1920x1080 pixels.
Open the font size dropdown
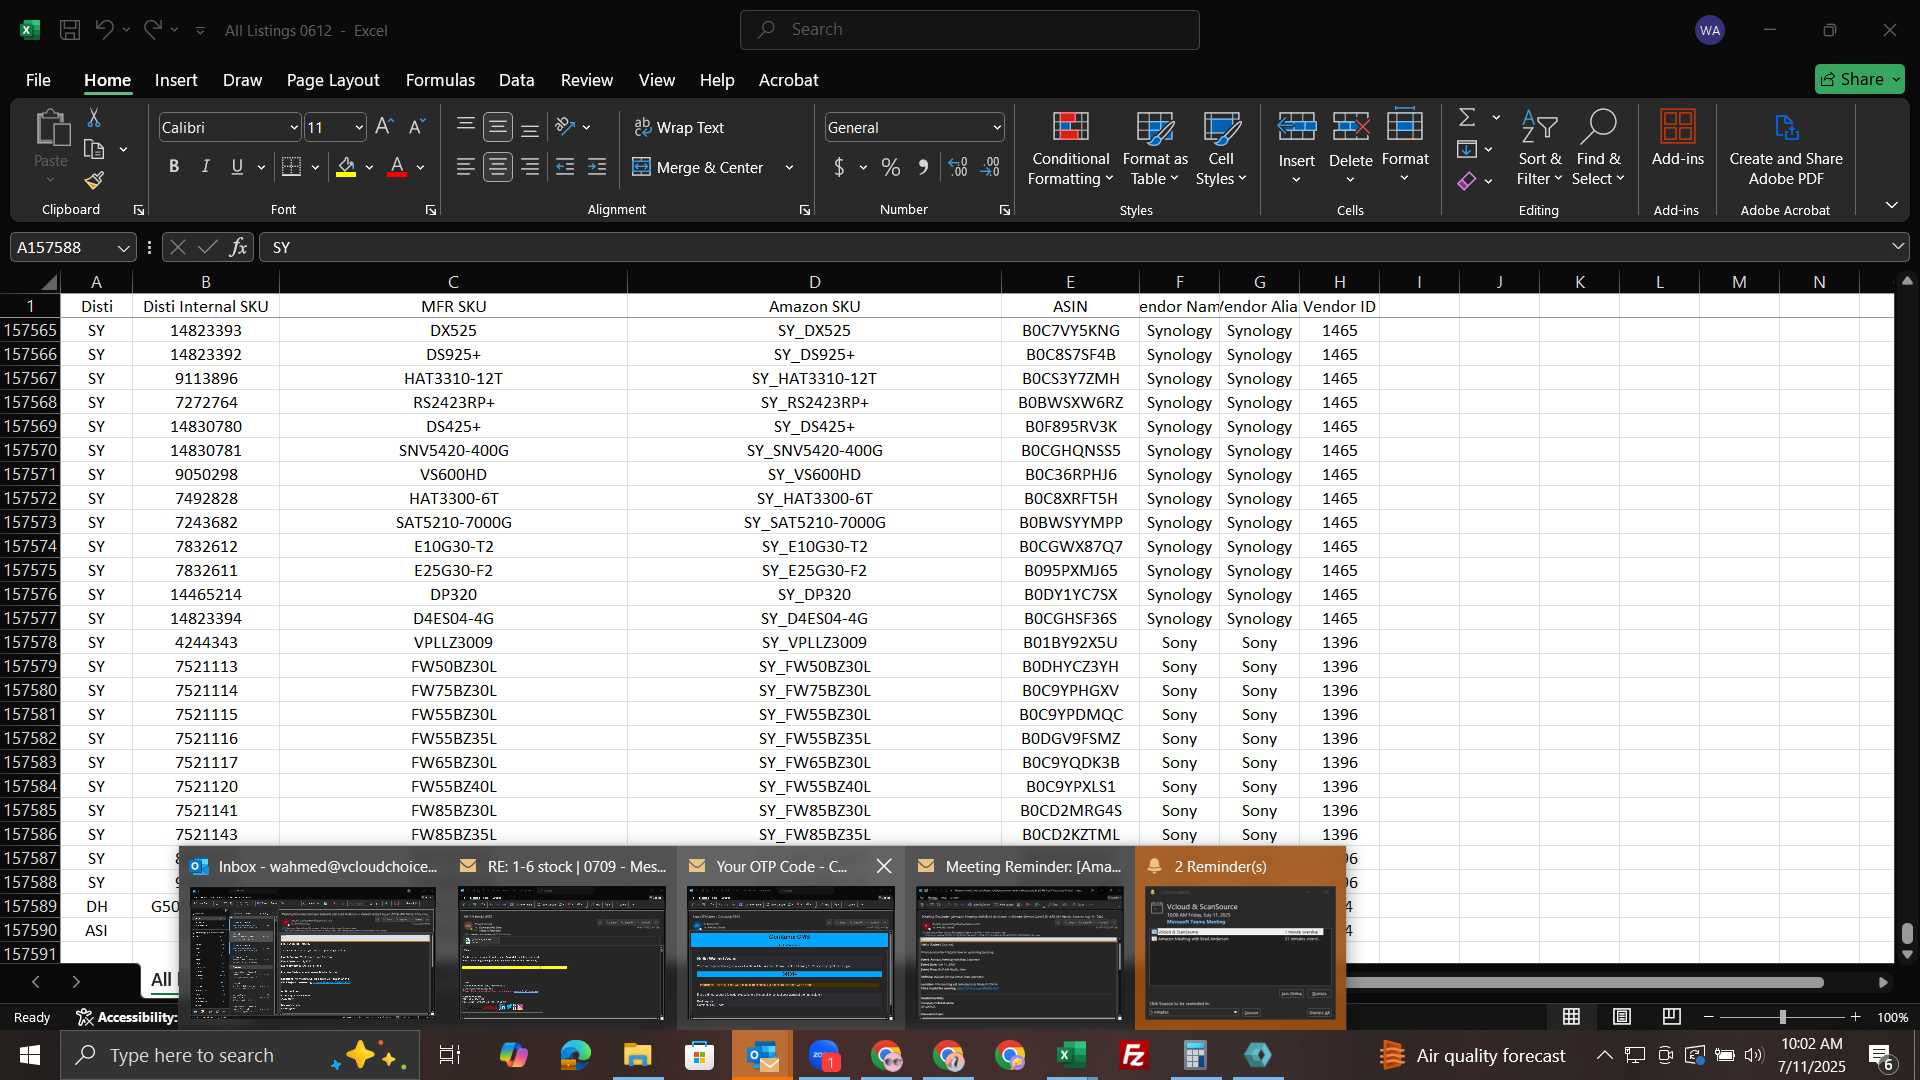pos(359,128)
